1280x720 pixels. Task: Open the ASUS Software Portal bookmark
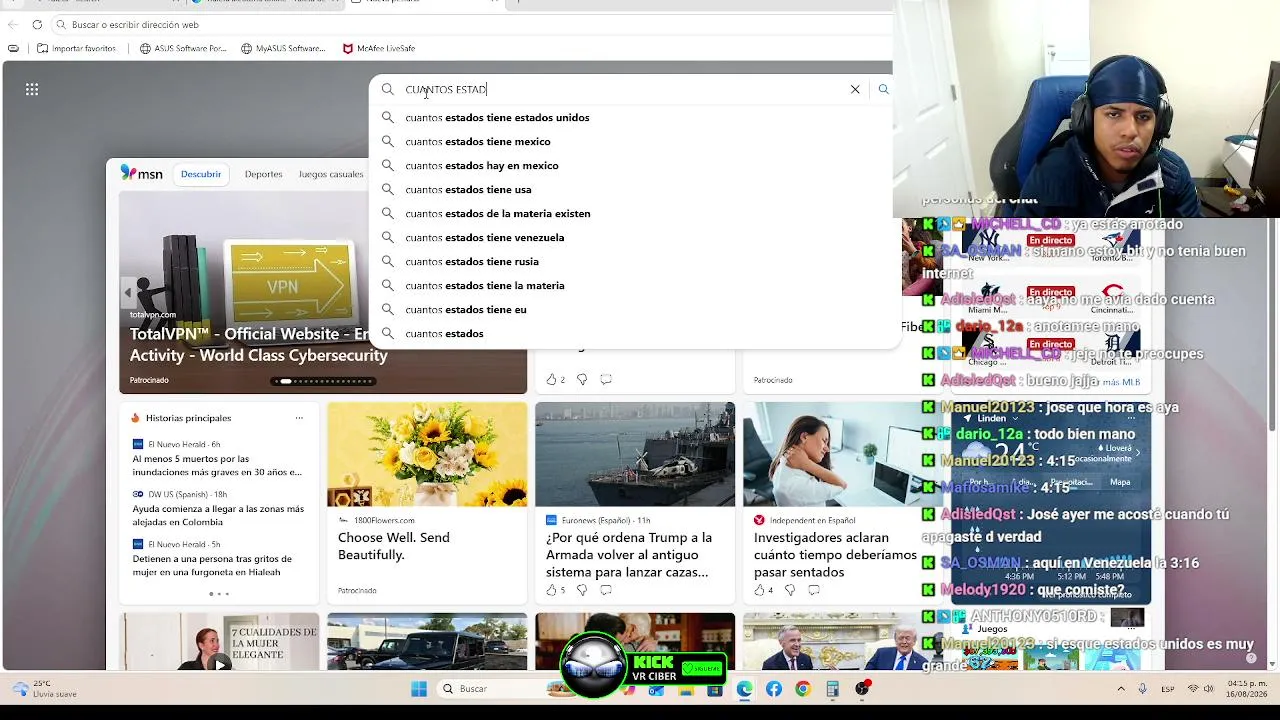(183, 48)
